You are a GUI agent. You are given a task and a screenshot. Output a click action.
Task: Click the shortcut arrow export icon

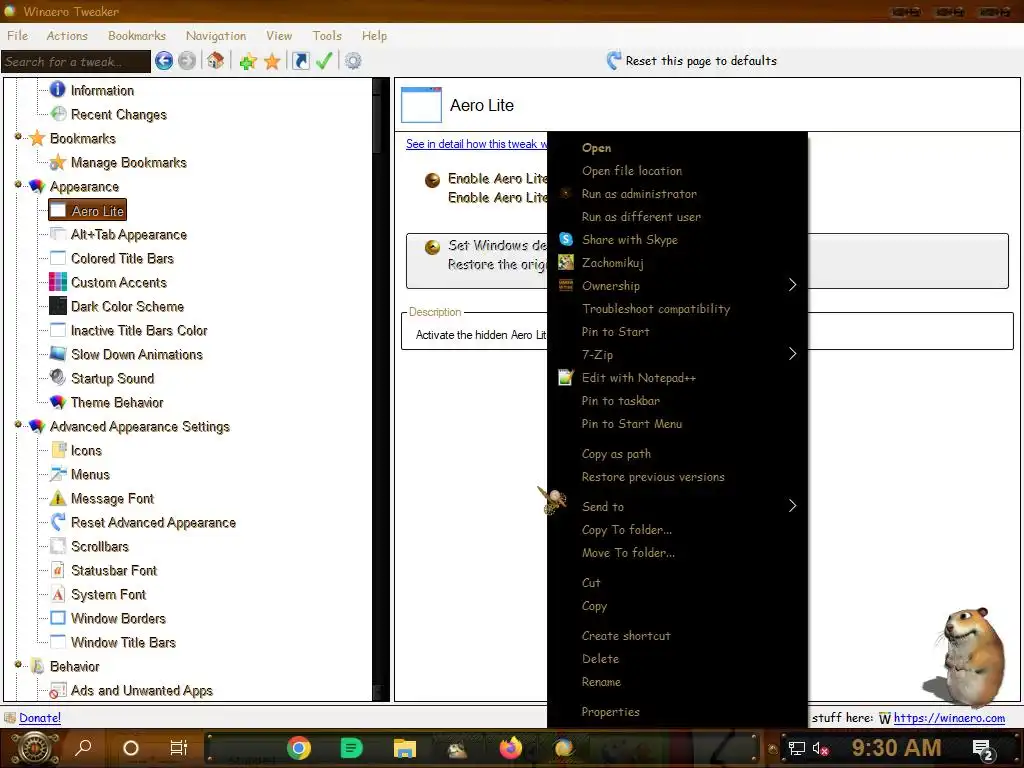click(300, 61)
